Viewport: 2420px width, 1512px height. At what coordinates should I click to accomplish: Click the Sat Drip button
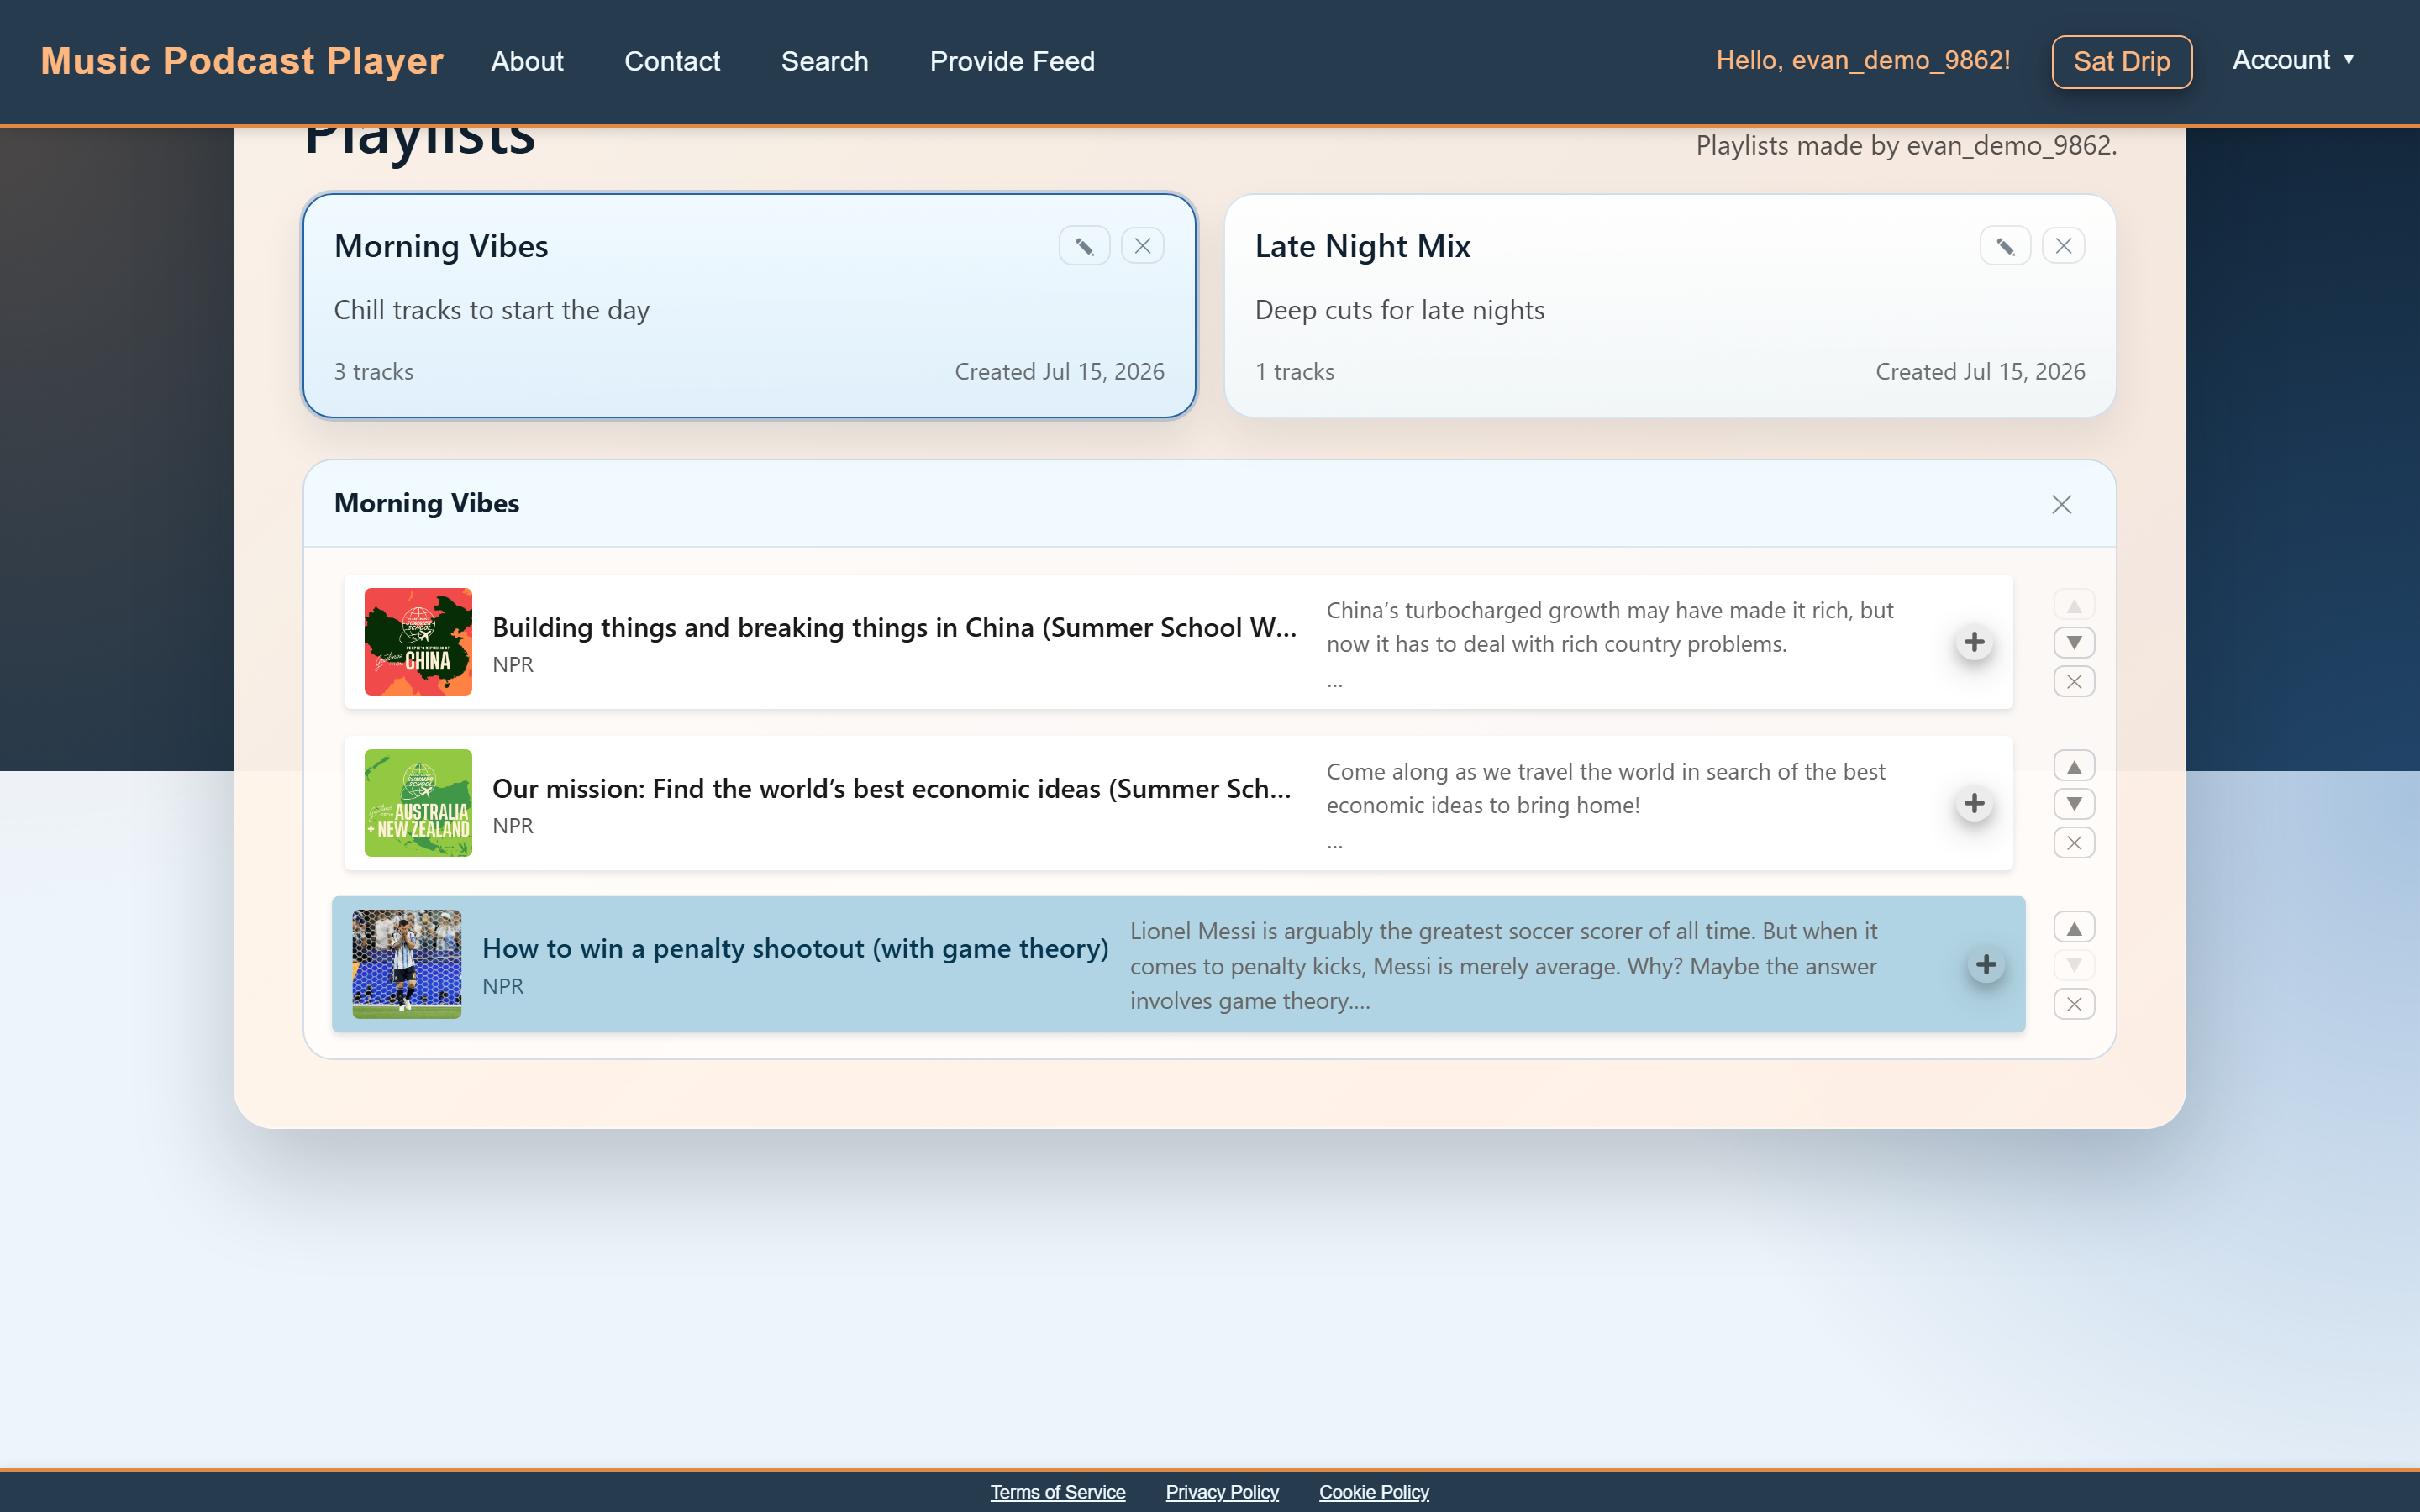[2121, 61]
